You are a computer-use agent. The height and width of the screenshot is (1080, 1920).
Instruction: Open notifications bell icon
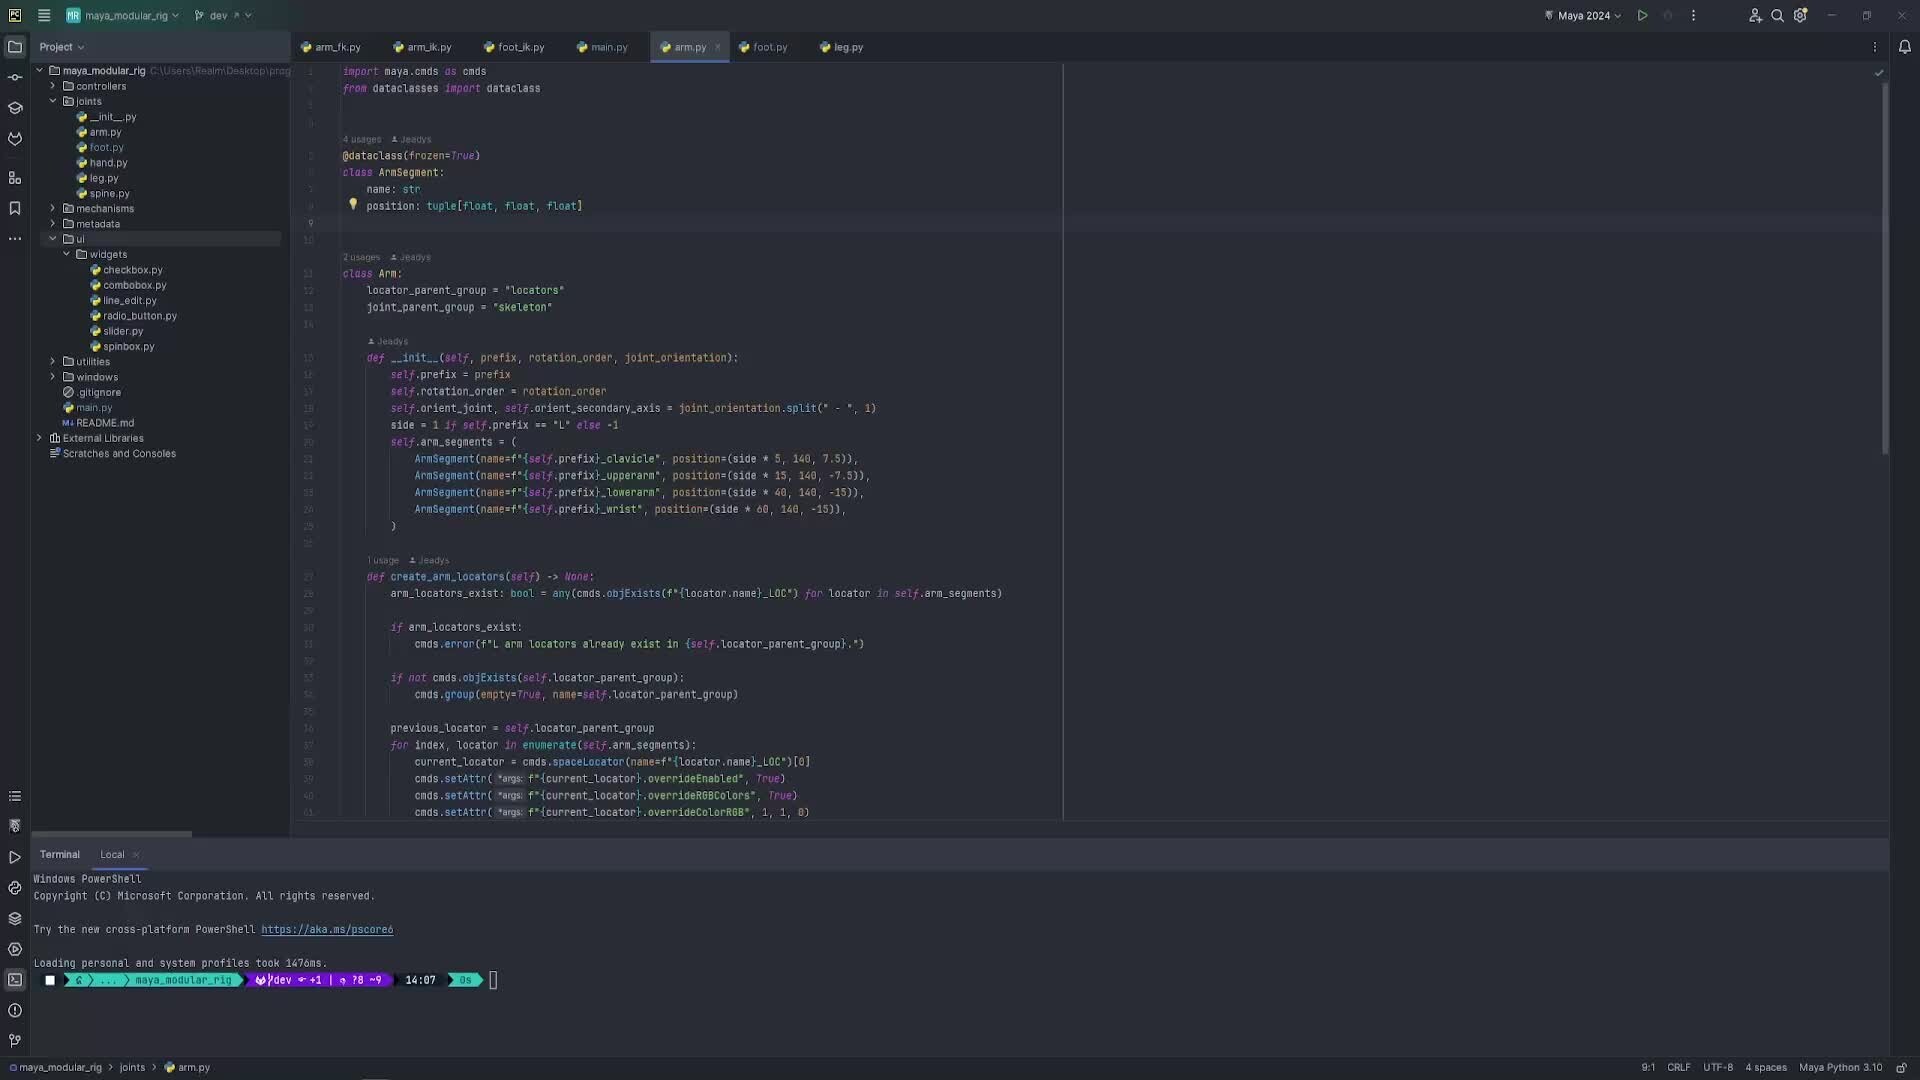(x=1904, y=47)
